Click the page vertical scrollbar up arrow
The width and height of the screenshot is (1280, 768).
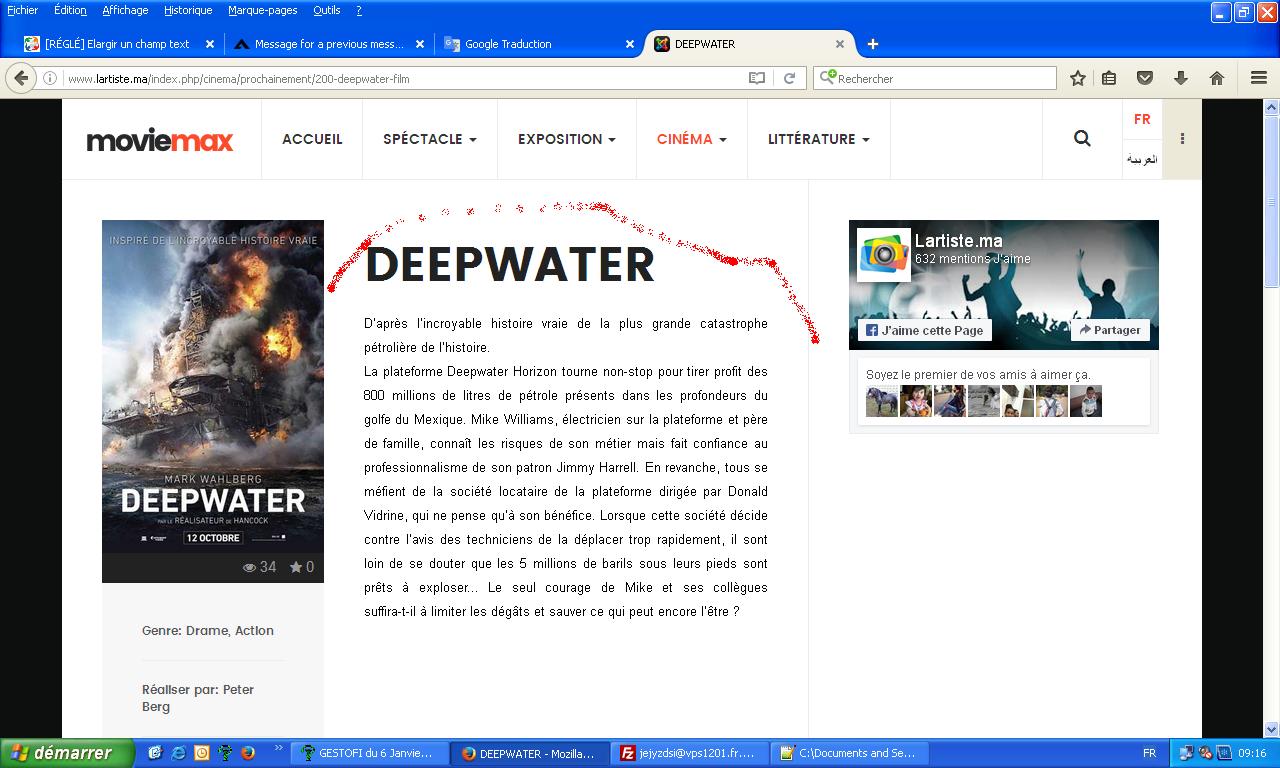[1272, 107]
